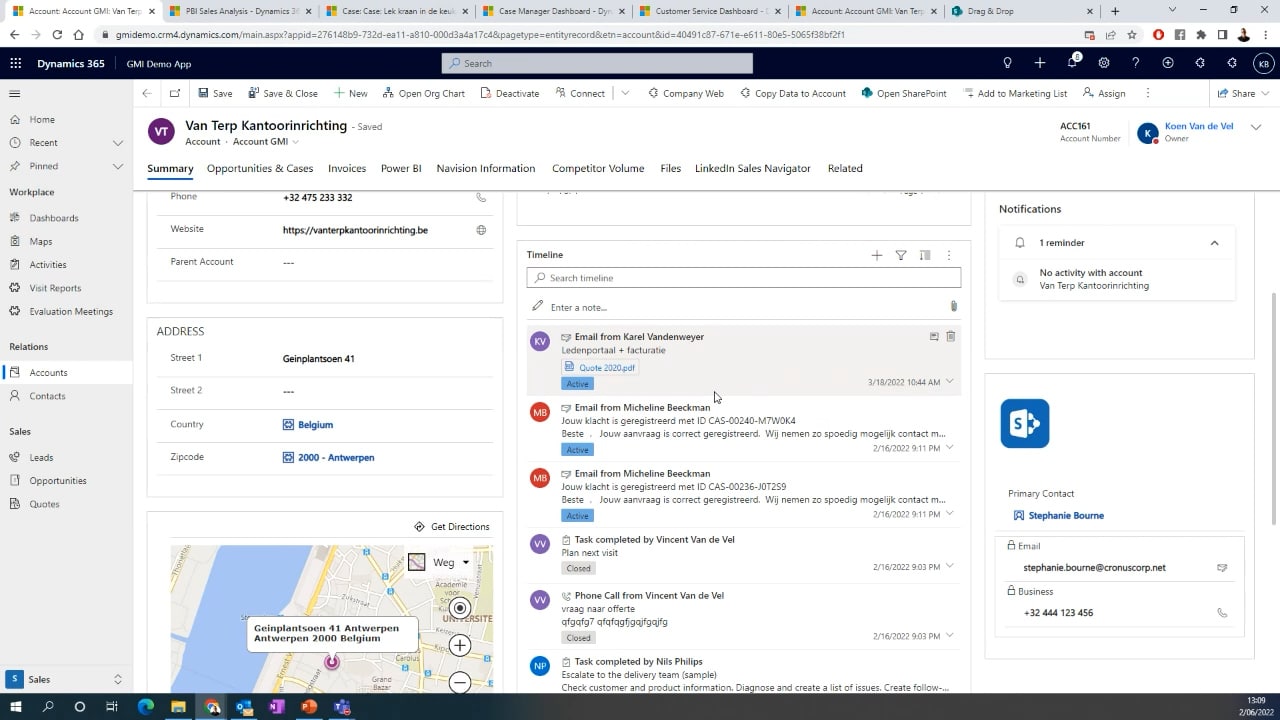The image size is (1280, 720).
Task: Expand the owner header chevron next to Koen Van de Vel
Action: point(1257,127)
